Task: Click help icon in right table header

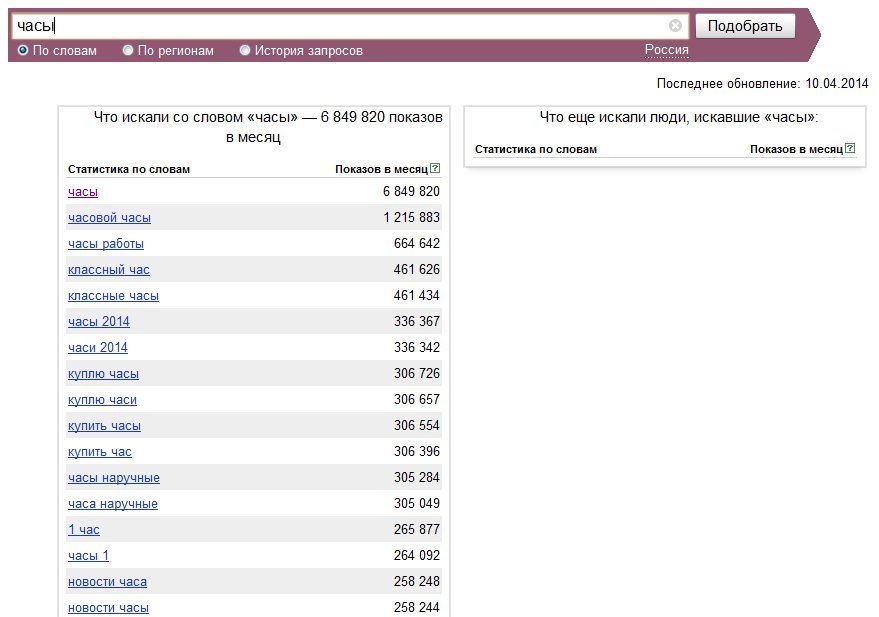Action: coord(850,149)
